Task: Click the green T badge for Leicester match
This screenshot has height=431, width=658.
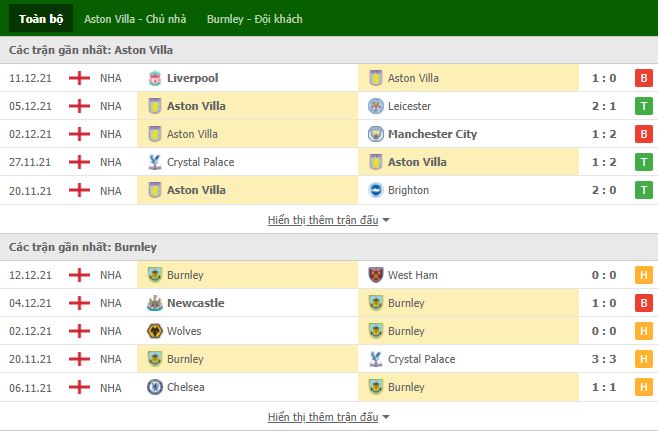Action: click(643, 106)
